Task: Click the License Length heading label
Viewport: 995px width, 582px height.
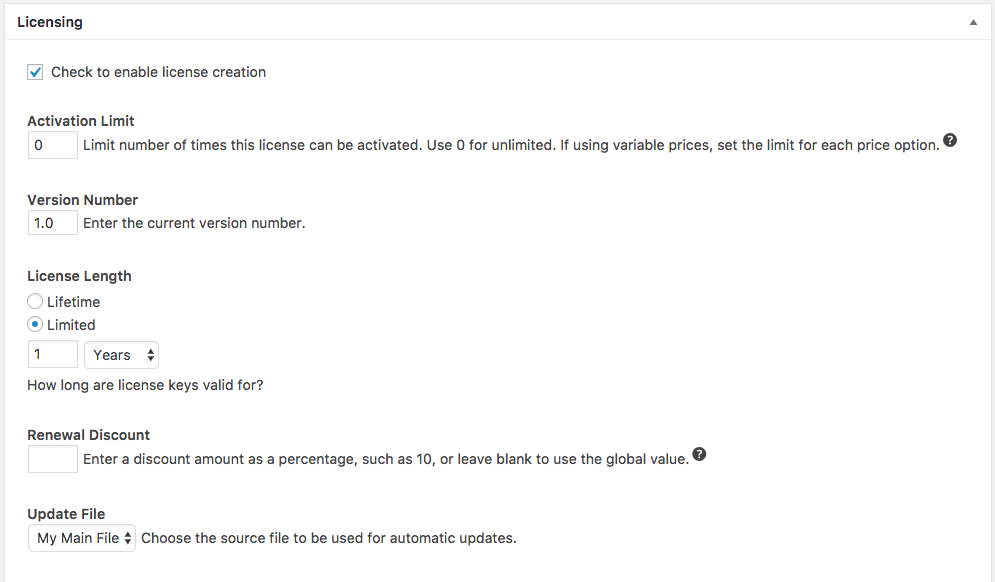Action: click(x=79, y=276)
